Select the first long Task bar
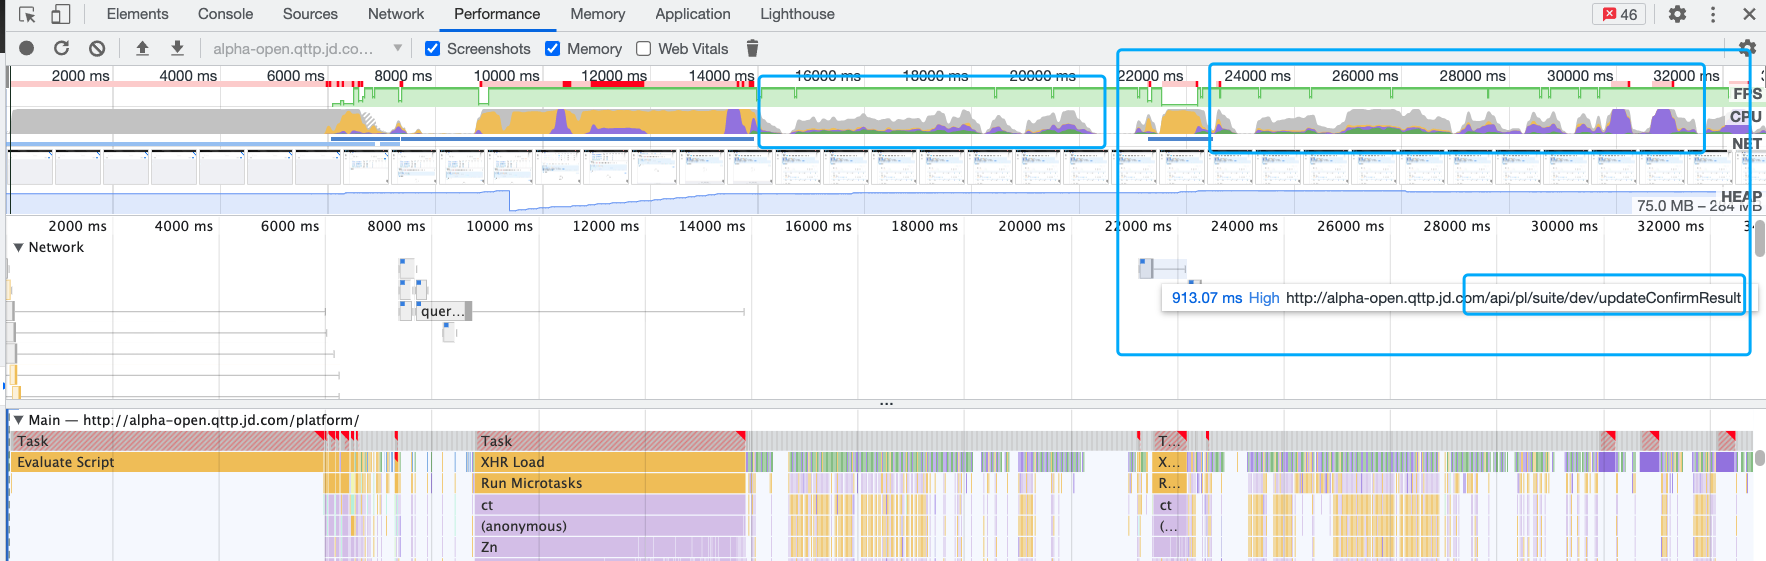 167,441
